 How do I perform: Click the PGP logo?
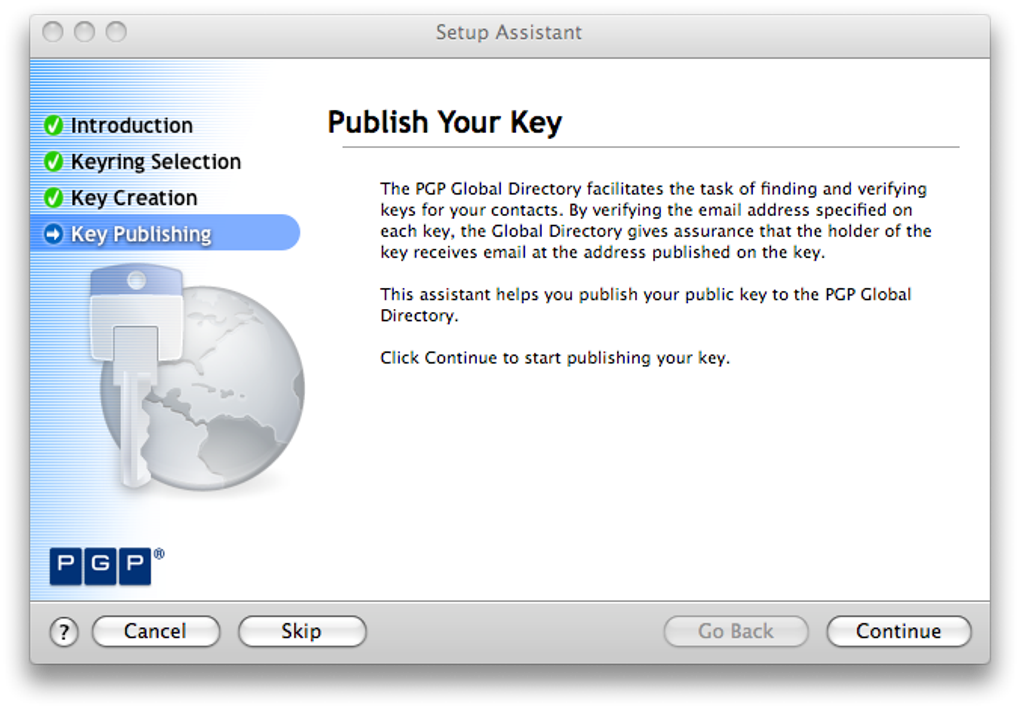pyautogui.click(x=101, y=565)
